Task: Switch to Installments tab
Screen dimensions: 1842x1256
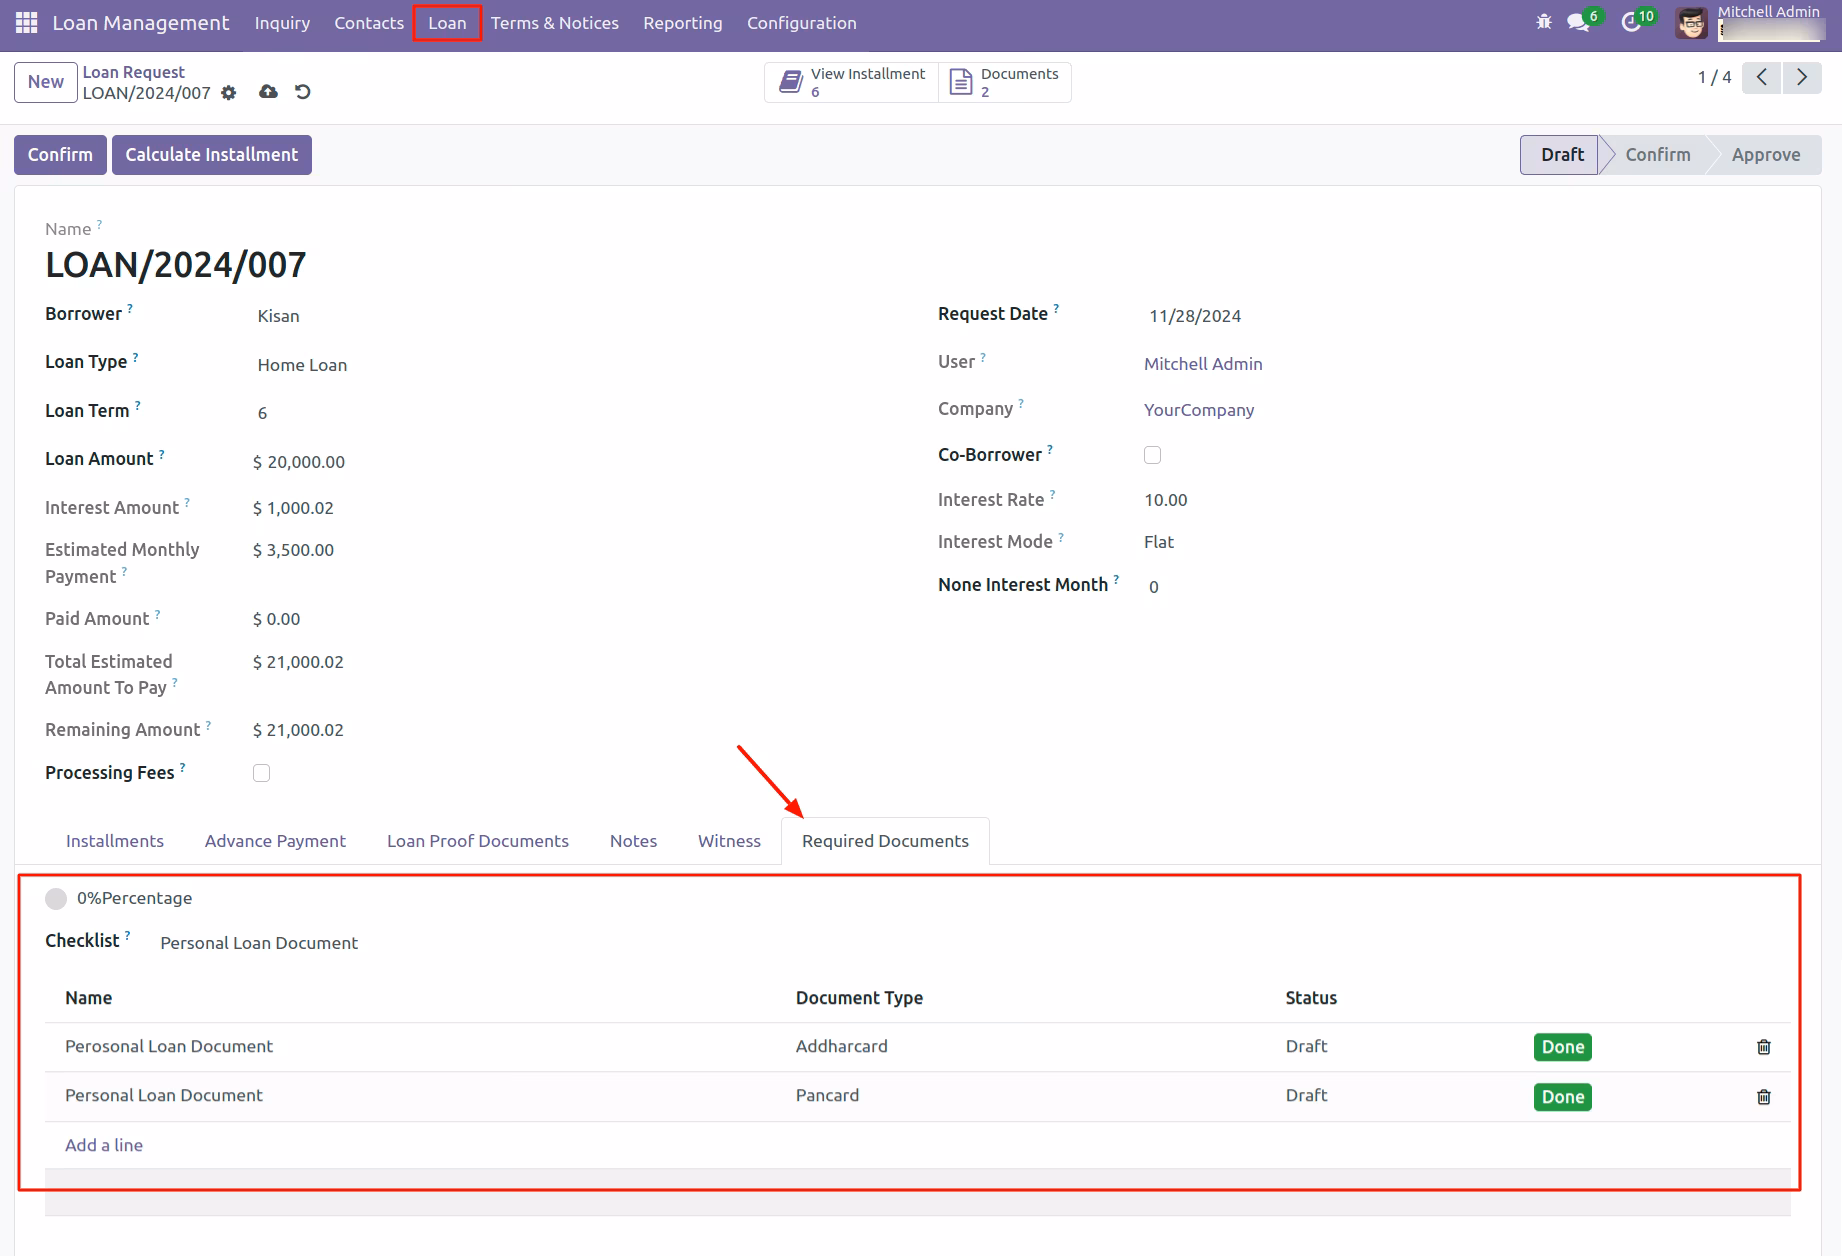Action: point(115,841)
